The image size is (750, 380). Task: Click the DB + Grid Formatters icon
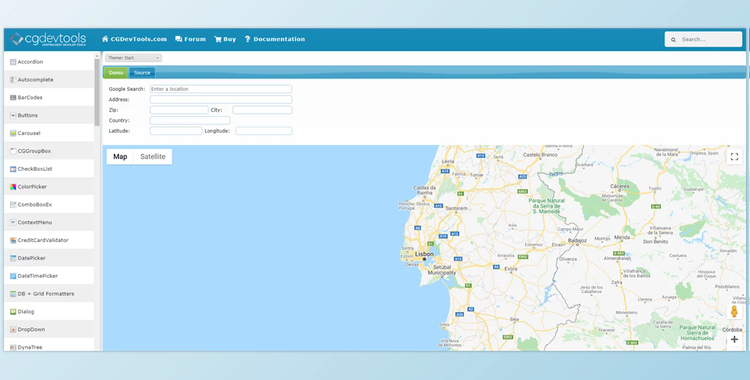(13, 294)
